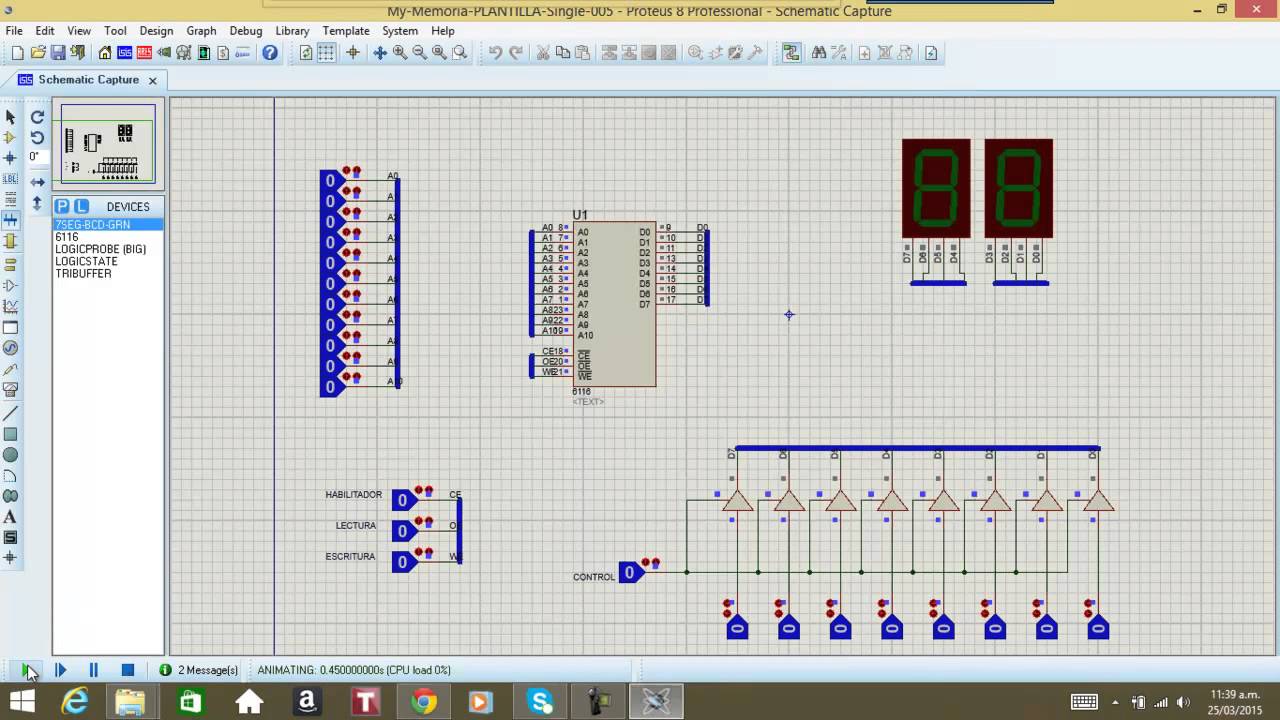The height and width of the screenshot is (720, 1280).
Task: Click the L library manager button
Action: coord(81,206)
